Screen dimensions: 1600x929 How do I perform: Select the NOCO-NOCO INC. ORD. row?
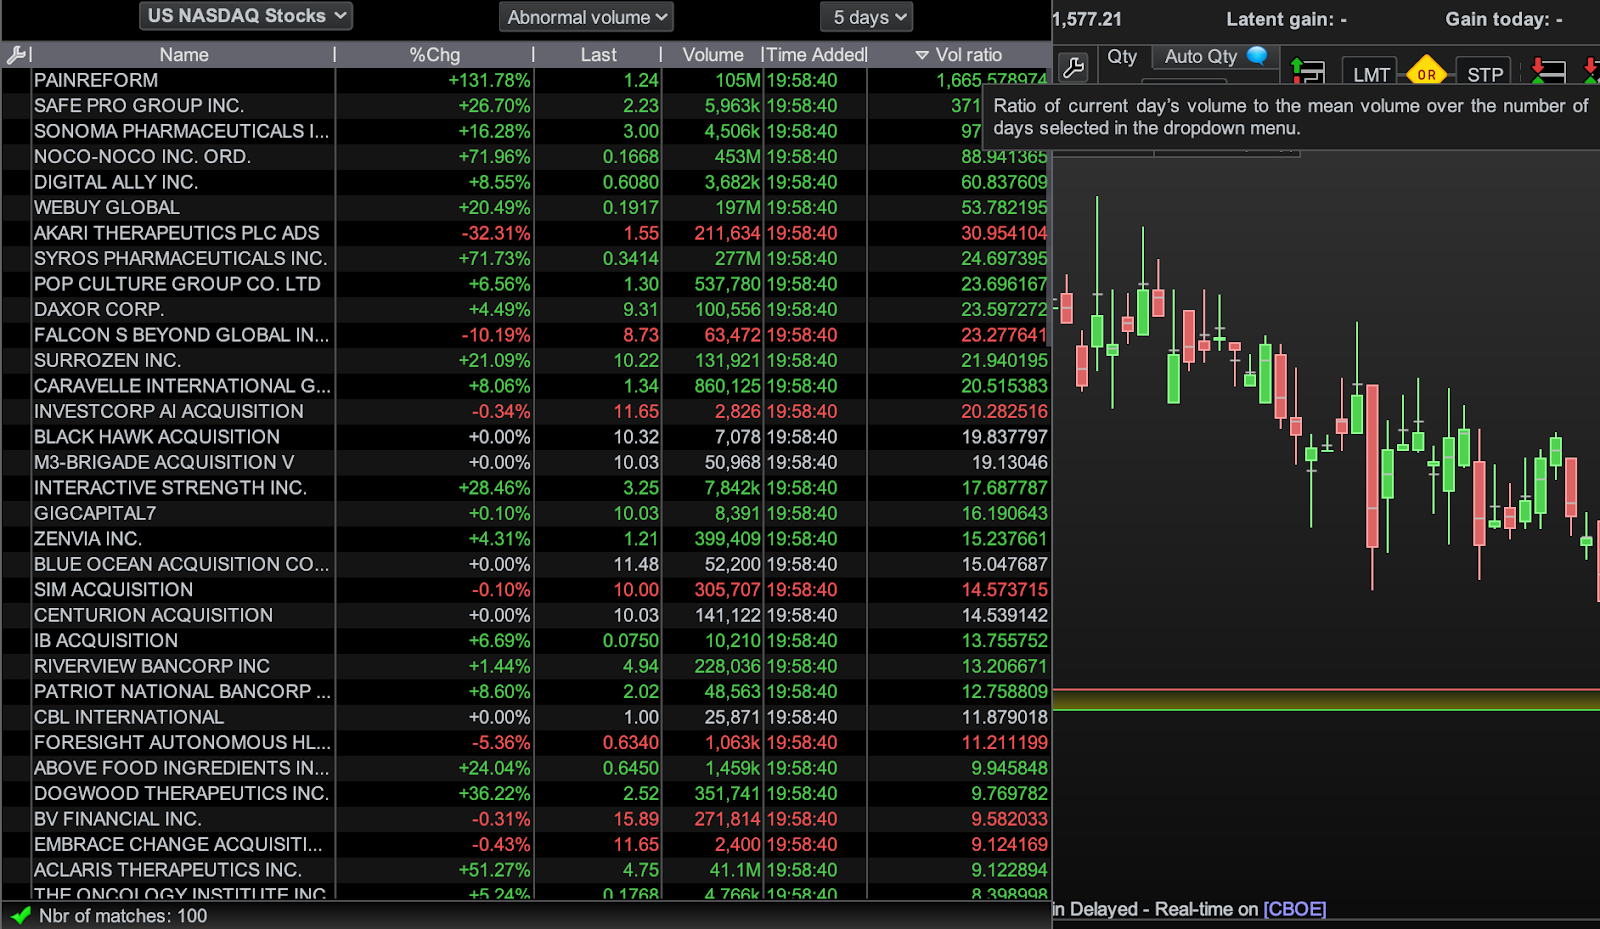pyautogui.click(x=526, y=156)
